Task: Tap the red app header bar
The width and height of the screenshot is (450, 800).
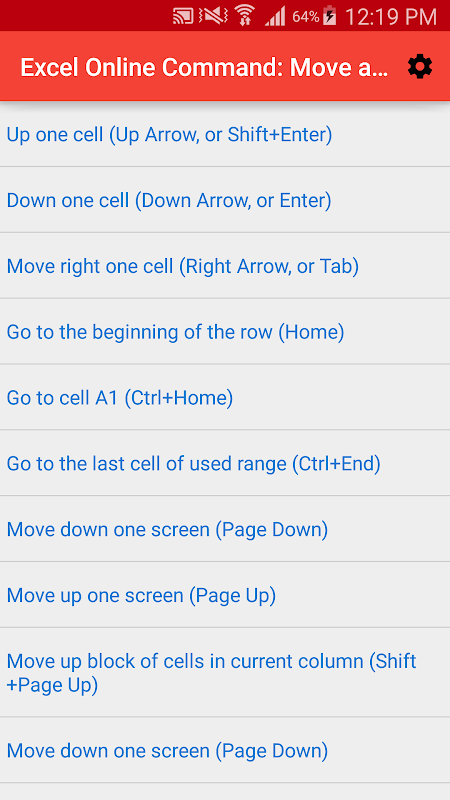Action: tap(225, 66)
